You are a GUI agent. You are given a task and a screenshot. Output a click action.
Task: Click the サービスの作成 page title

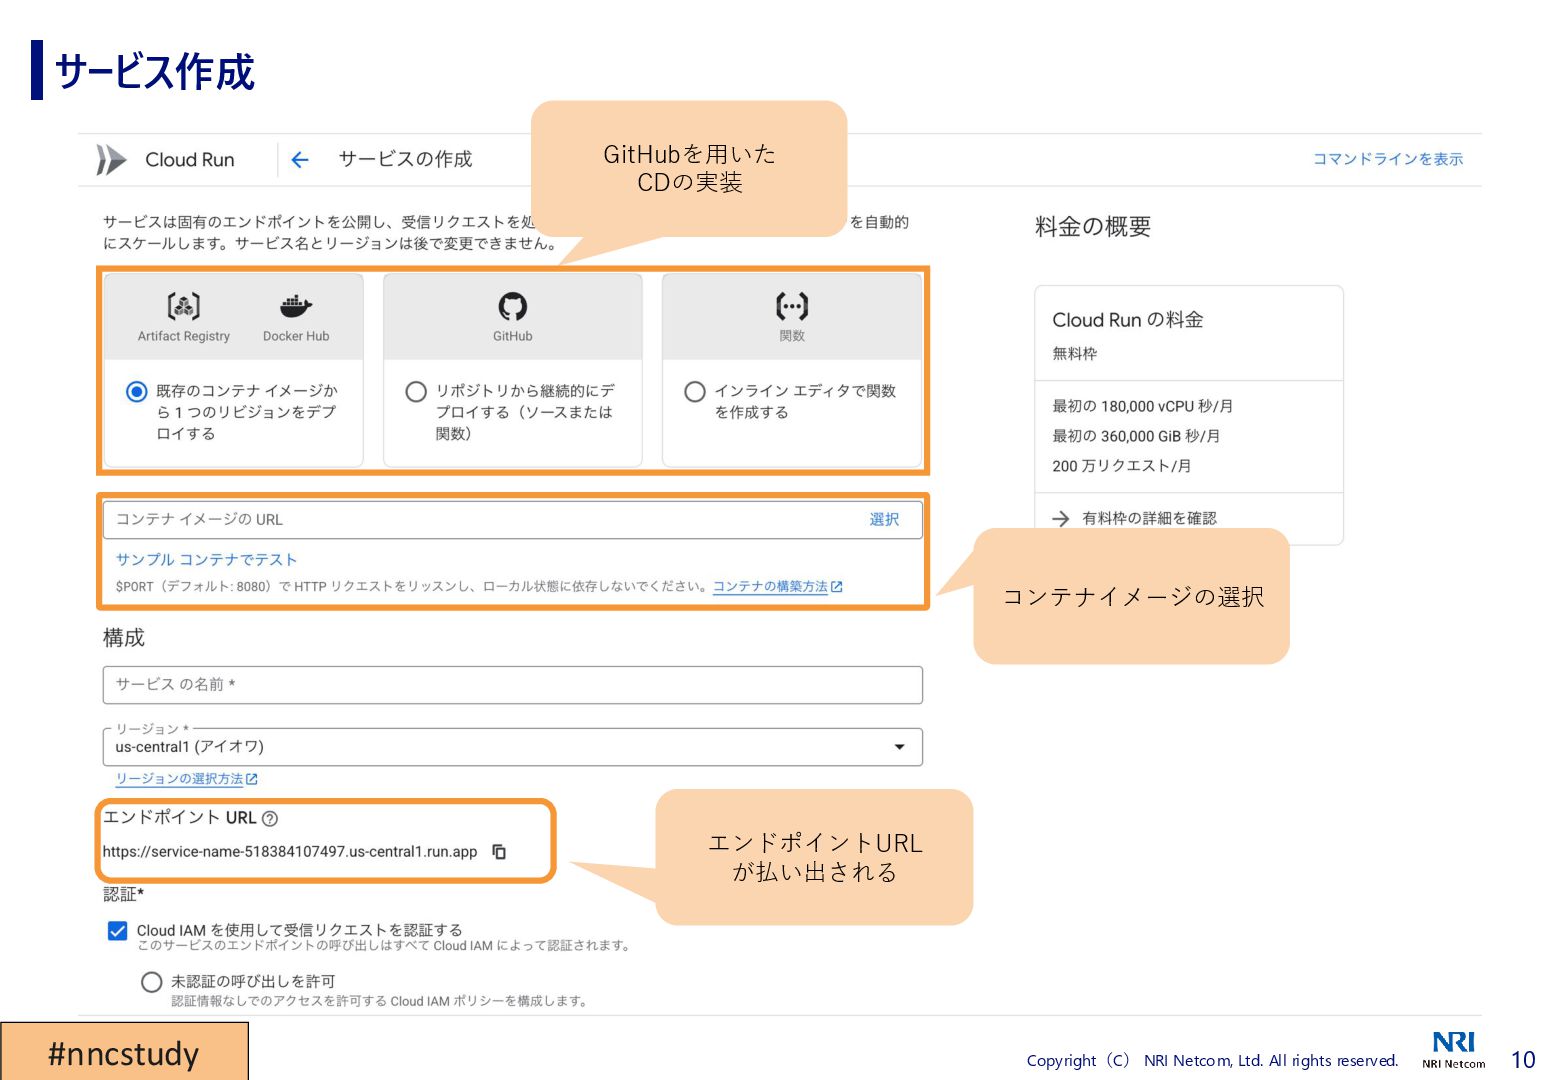(405, 159)
